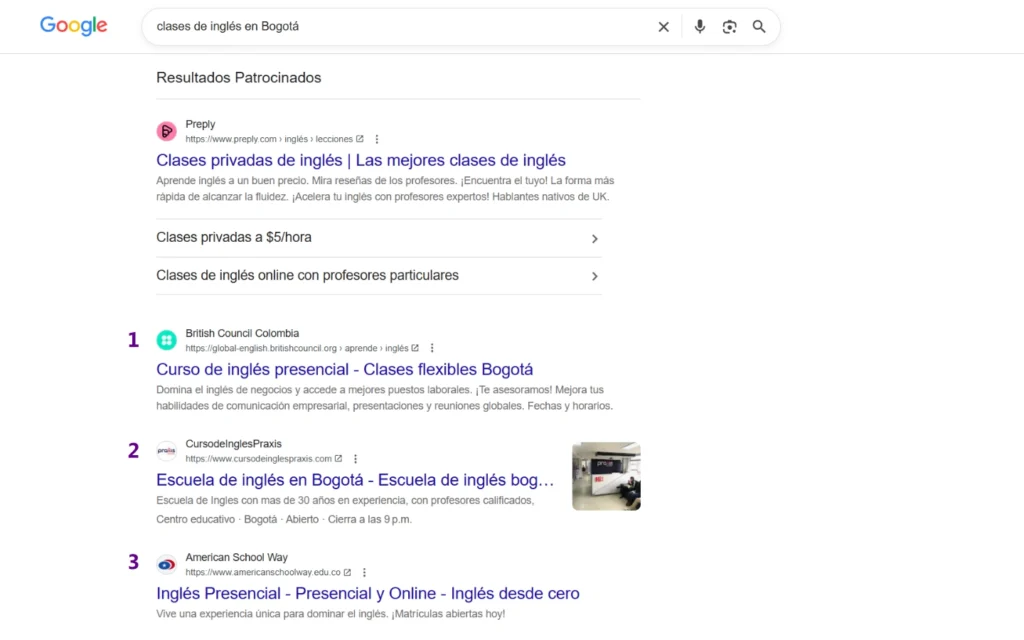Click the external link icon beside the americanschoolway.edu.co URL
The height and width of the screenshot is (640, 1024).
[x=347, y=571]
